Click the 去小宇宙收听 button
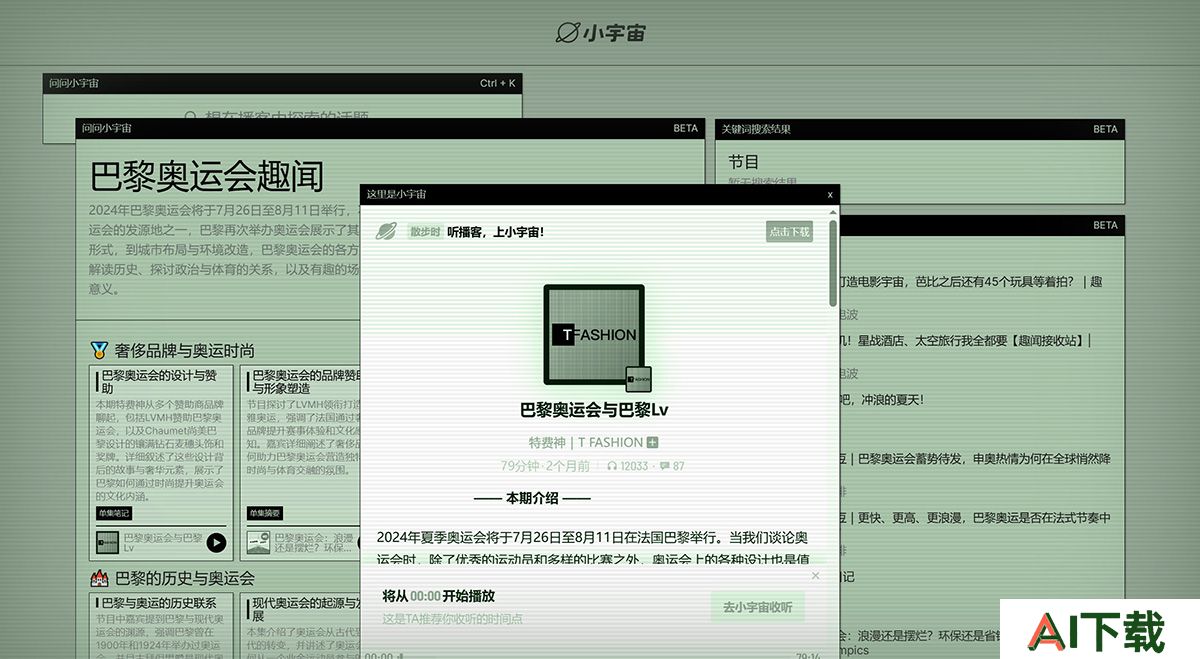This screenshot has width=1200, height=659. pyautogui.click(x=758, y=607)
